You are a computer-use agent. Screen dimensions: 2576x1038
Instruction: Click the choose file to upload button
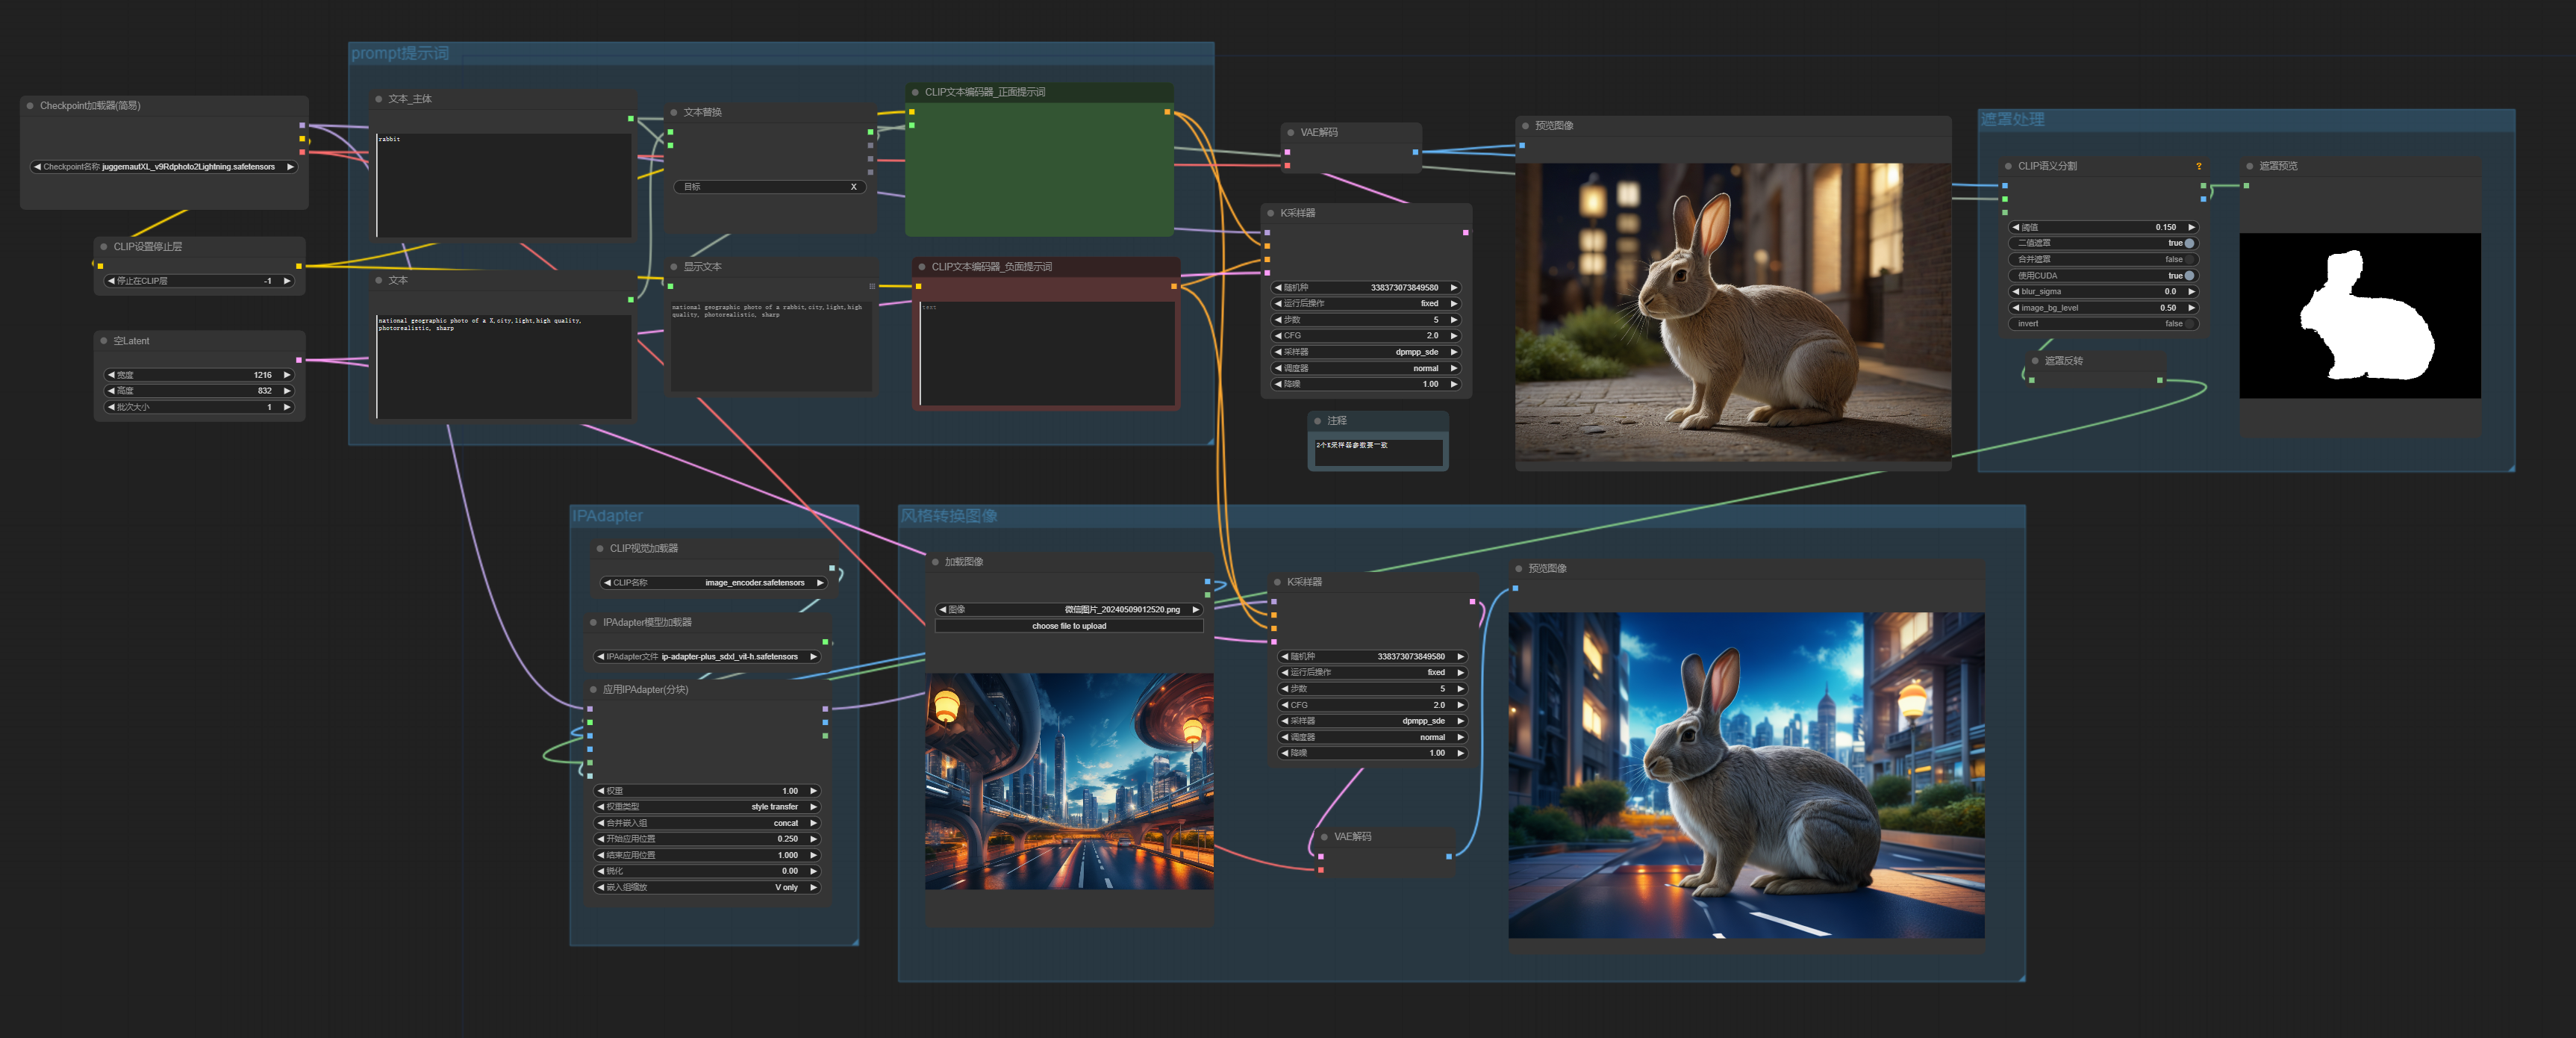coord(1068,626)
